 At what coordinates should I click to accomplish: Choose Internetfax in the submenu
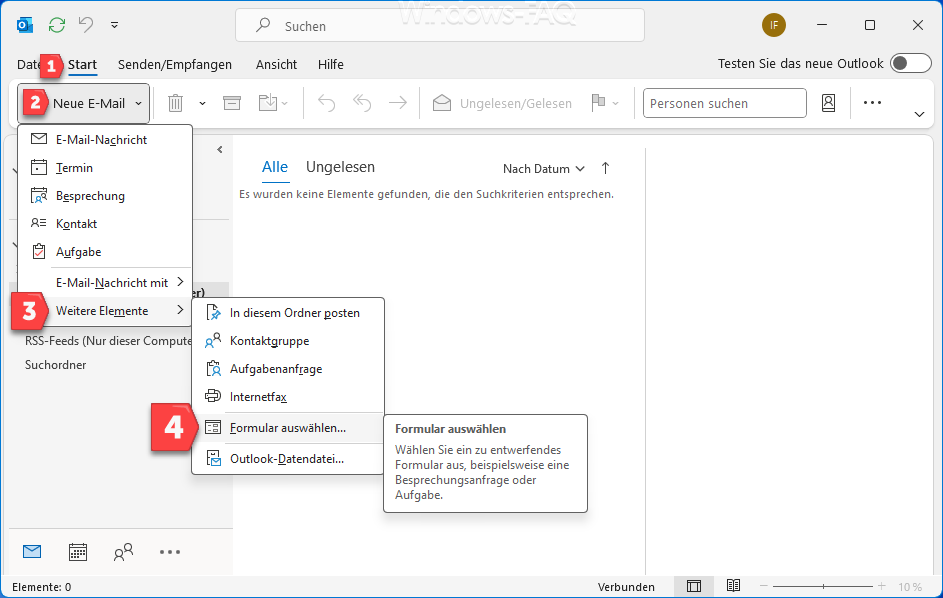pyautogui.click(x=287, y=397)
